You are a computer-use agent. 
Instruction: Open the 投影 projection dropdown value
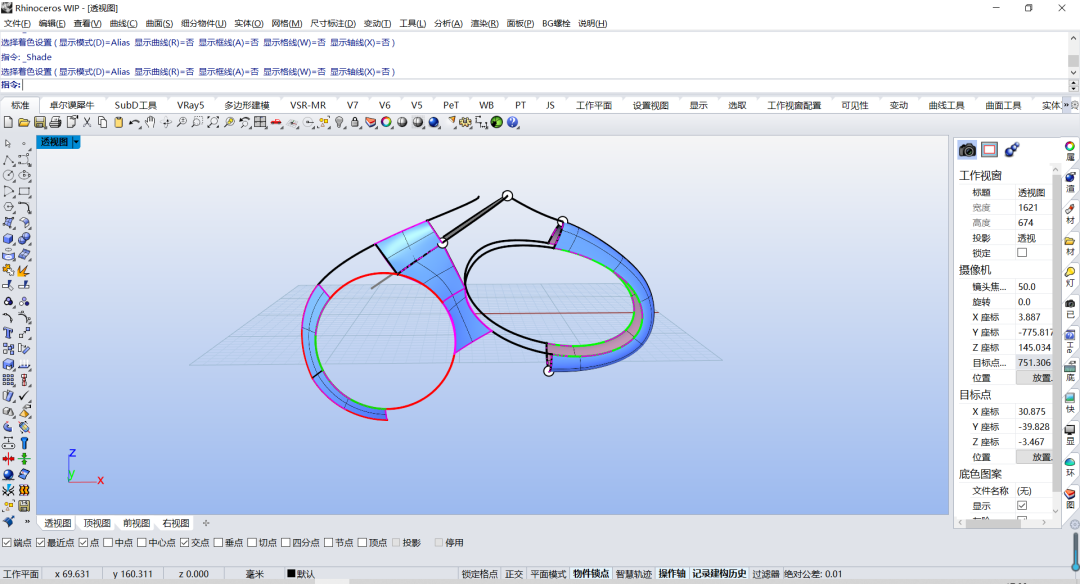(1034, 238)
